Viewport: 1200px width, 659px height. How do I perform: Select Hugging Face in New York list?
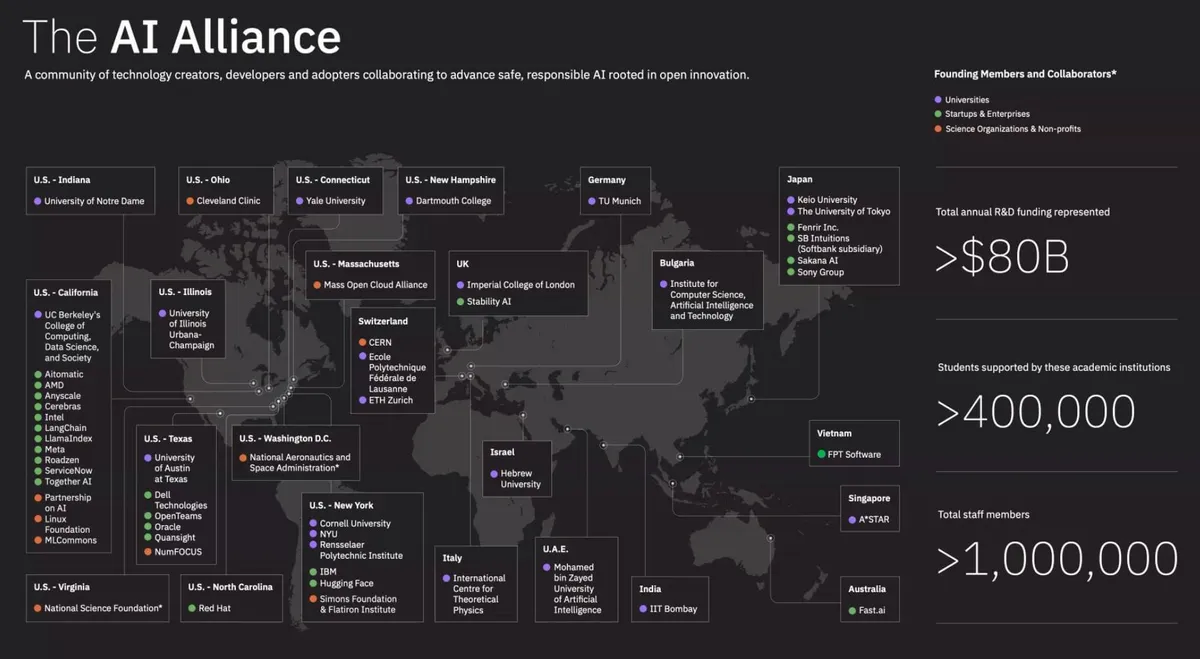click(346, 583)
